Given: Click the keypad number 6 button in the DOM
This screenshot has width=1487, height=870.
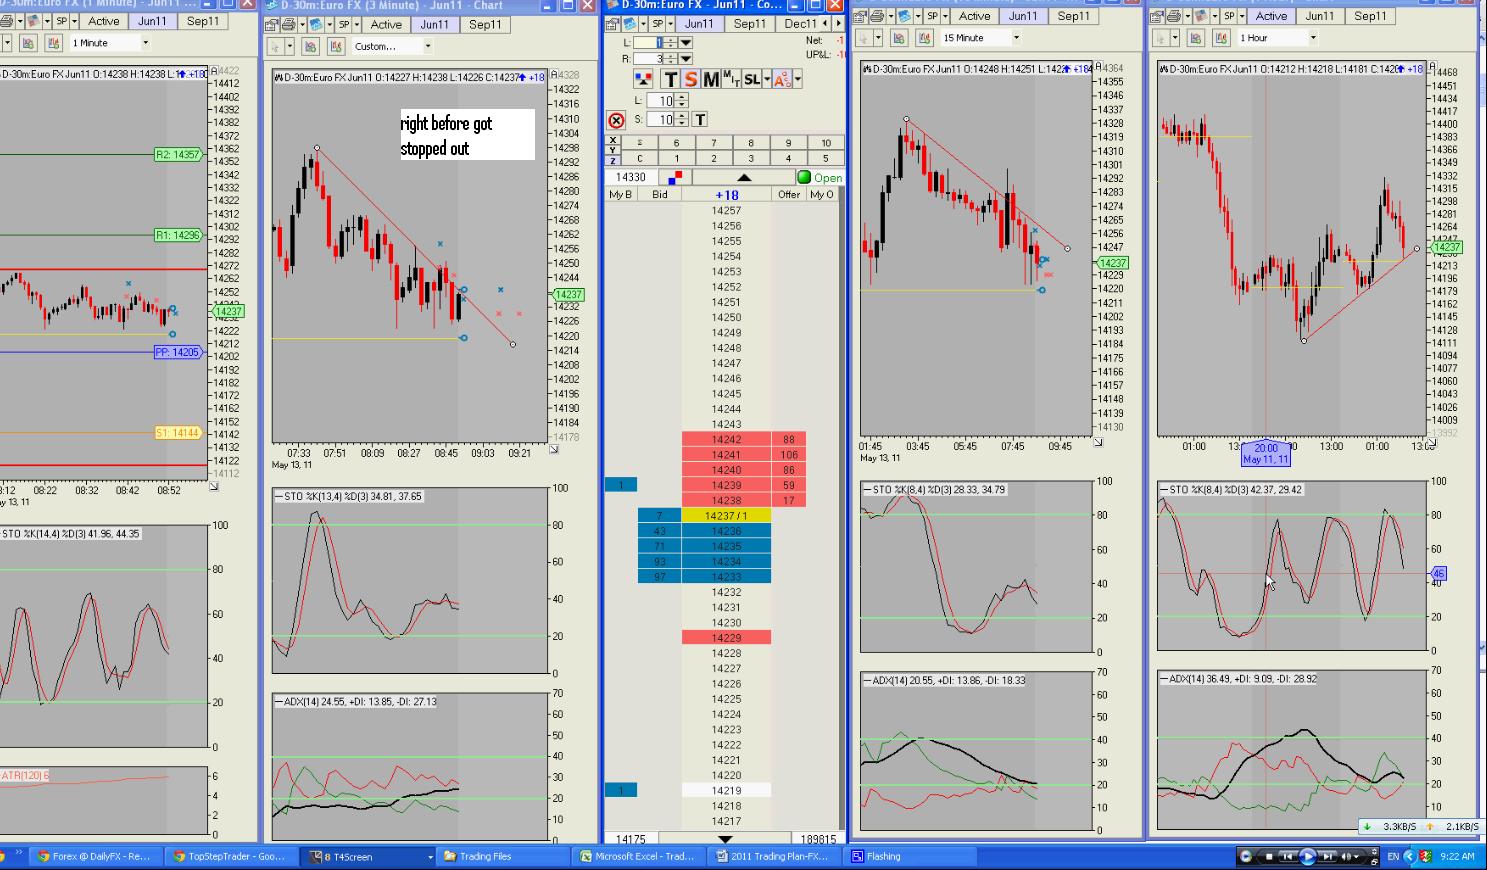Looking at the screenshot, I should 677,143.
